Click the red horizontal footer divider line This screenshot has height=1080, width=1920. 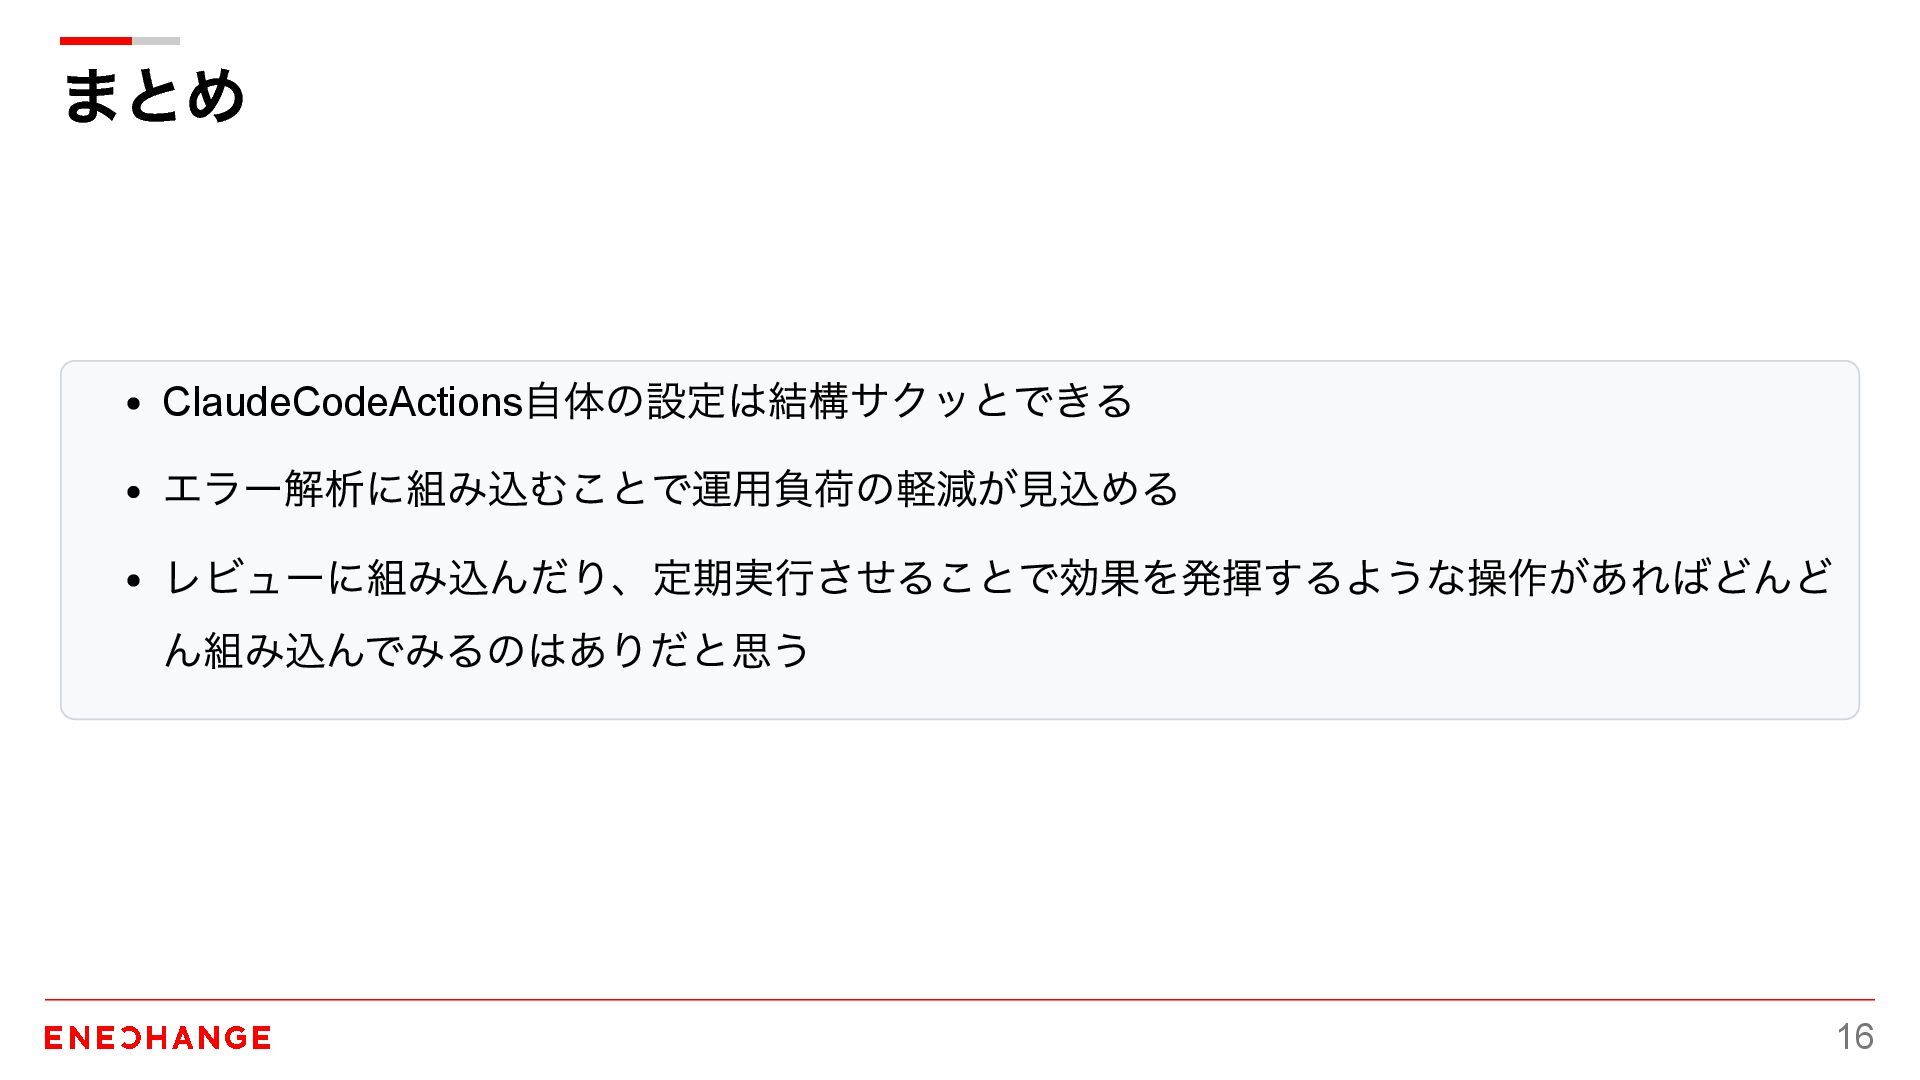click(960, 999)
